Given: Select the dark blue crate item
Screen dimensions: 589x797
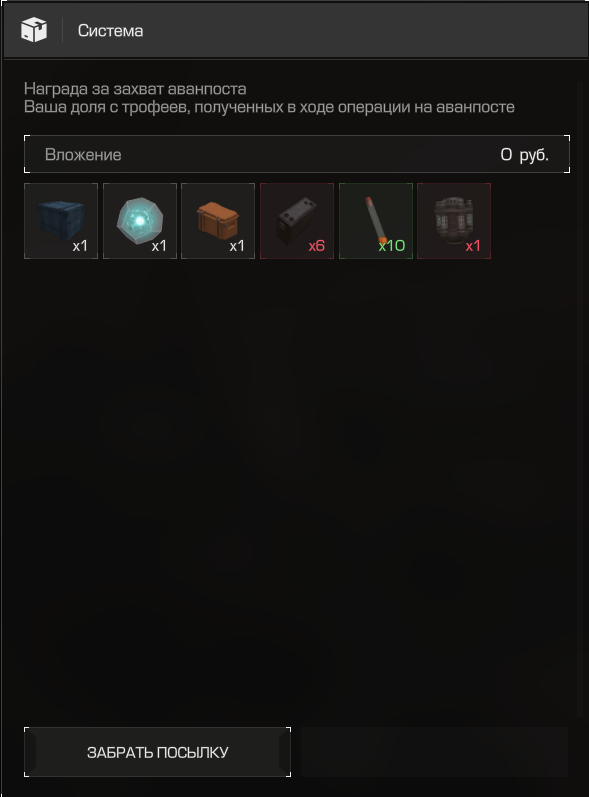Looking at the screenshot, I should (x=61, y=221).
